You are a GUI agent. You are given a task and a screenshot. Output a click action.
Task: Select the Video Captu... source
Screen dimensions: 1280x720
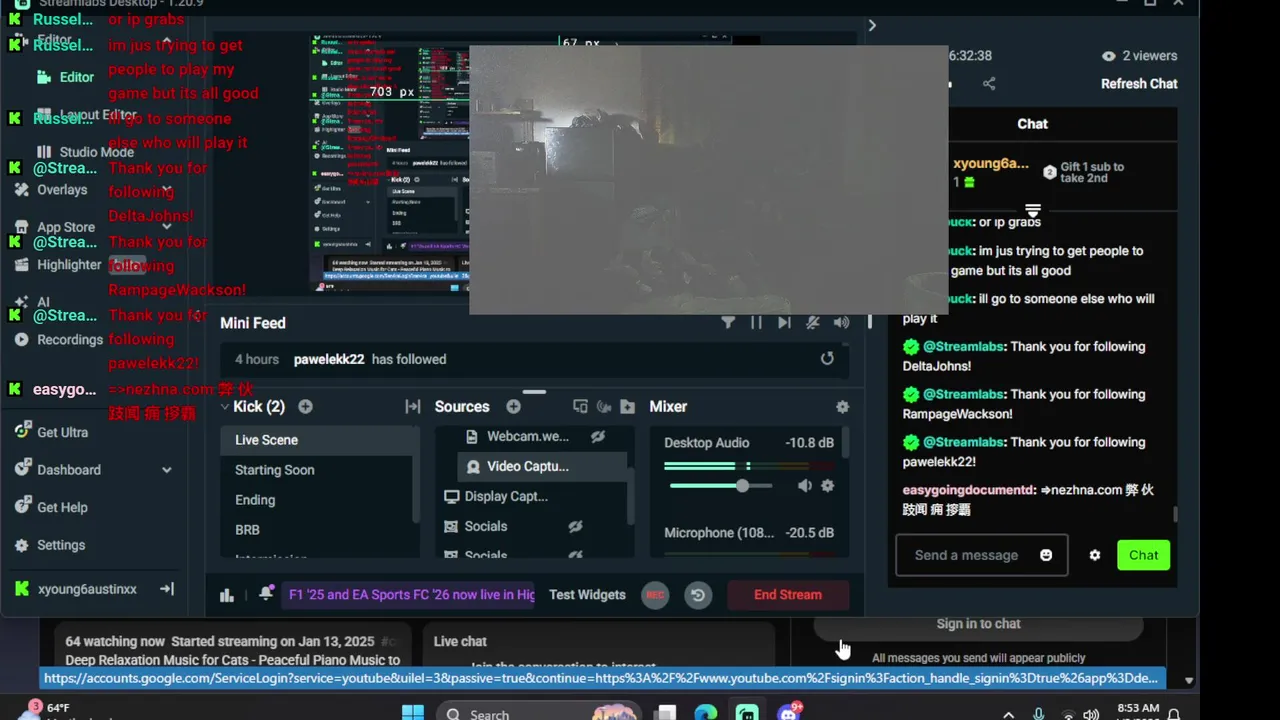click(x=542, y=466)
